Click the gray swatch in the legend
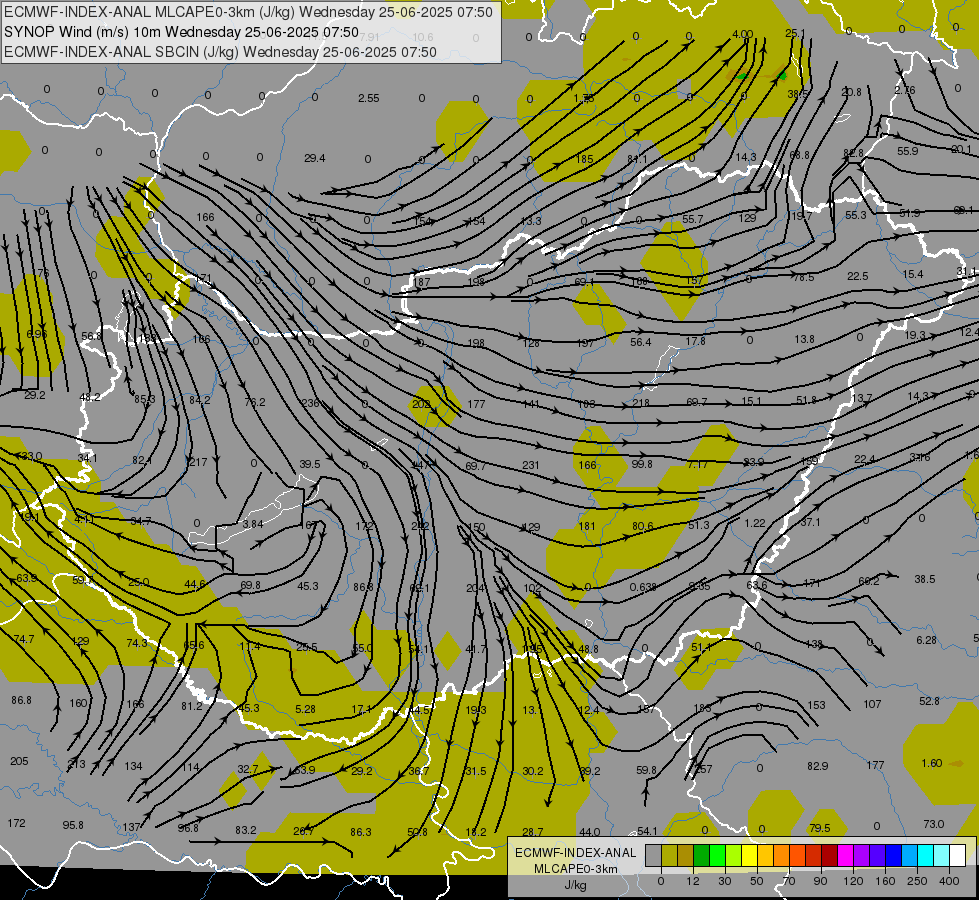 coord(654,855)
